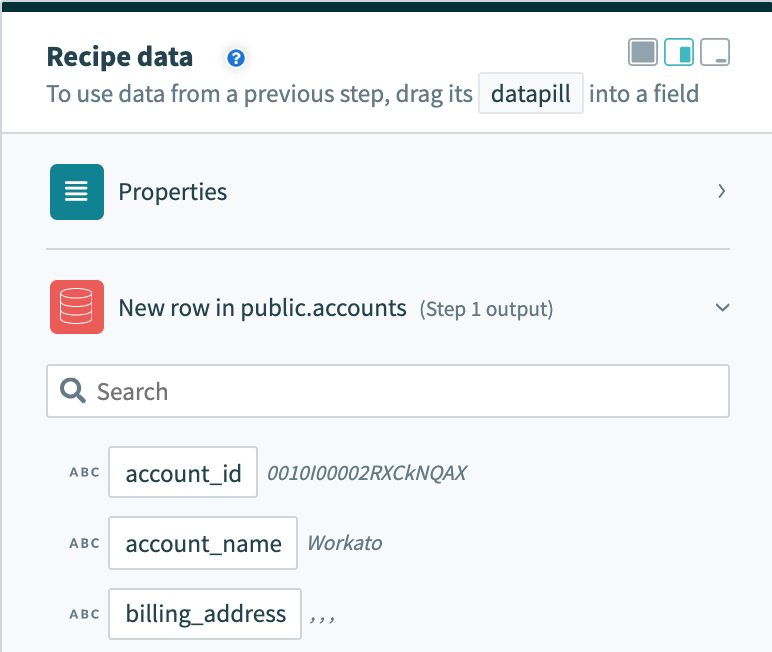Click the red database icon for public.accounts
The height and width of the screenshot is (652, 772).
(x=77, y=308)
